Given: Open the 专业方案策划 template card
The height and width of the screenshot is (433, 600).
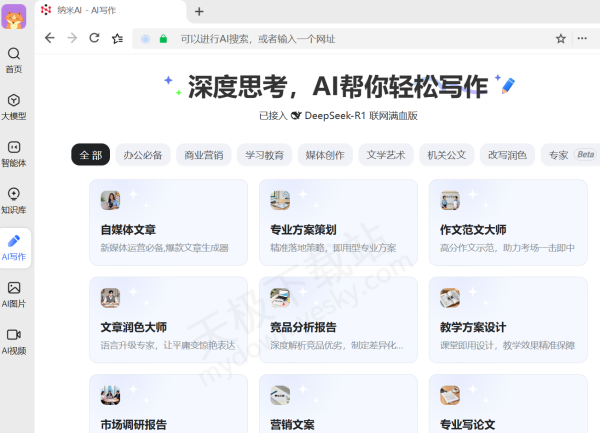Looking at the screenshot, I should coord(338,217).
